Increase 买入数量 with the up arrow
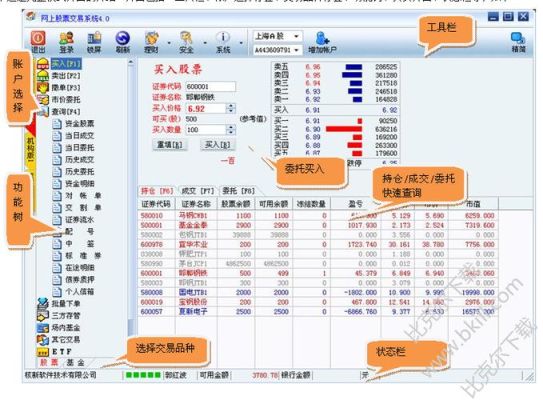 (x=231, y=127)
